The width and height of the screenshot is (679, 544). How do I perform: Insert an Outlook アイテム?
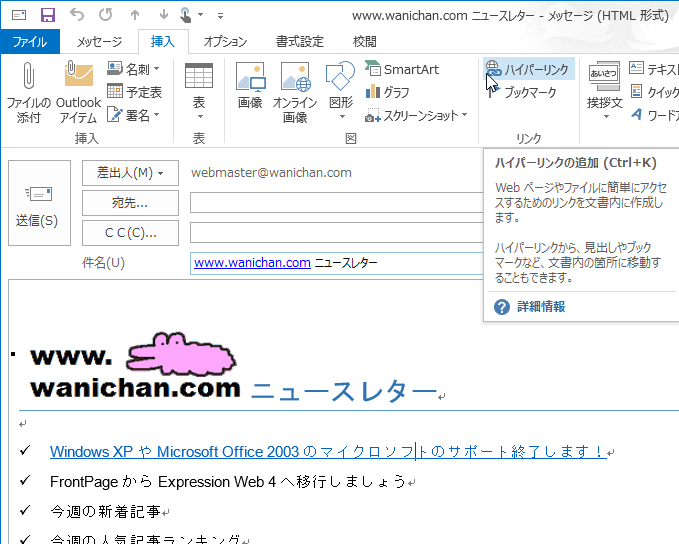tap(78, 92)
